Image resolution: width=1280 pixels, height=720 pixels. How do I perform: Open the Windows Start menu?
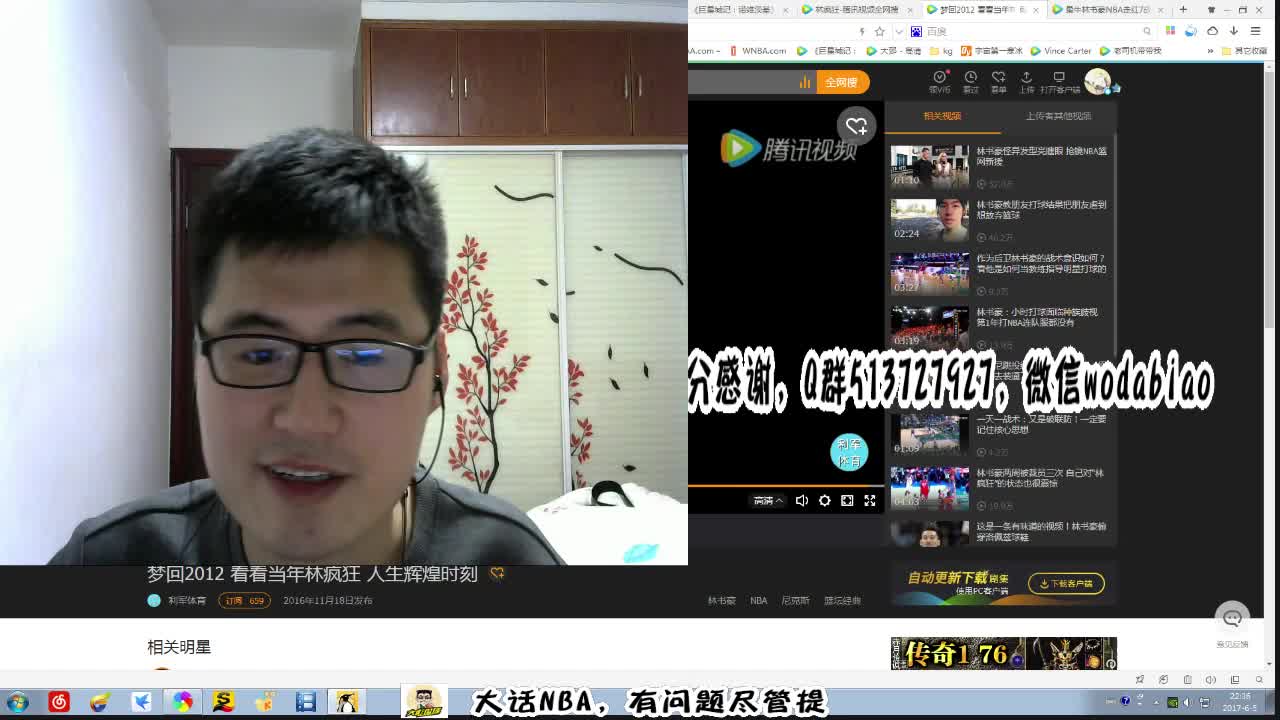pos(17,703)
